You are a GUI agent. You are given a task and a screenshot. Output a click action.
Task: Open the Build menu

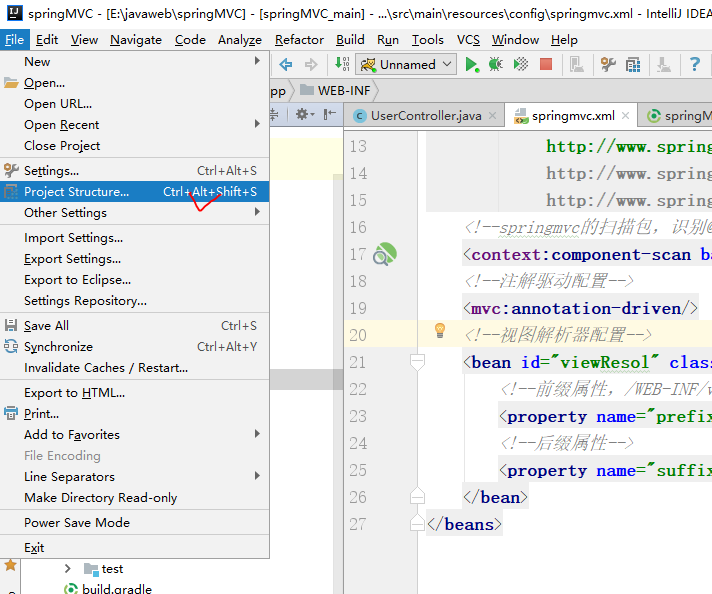tap(350, 40)
